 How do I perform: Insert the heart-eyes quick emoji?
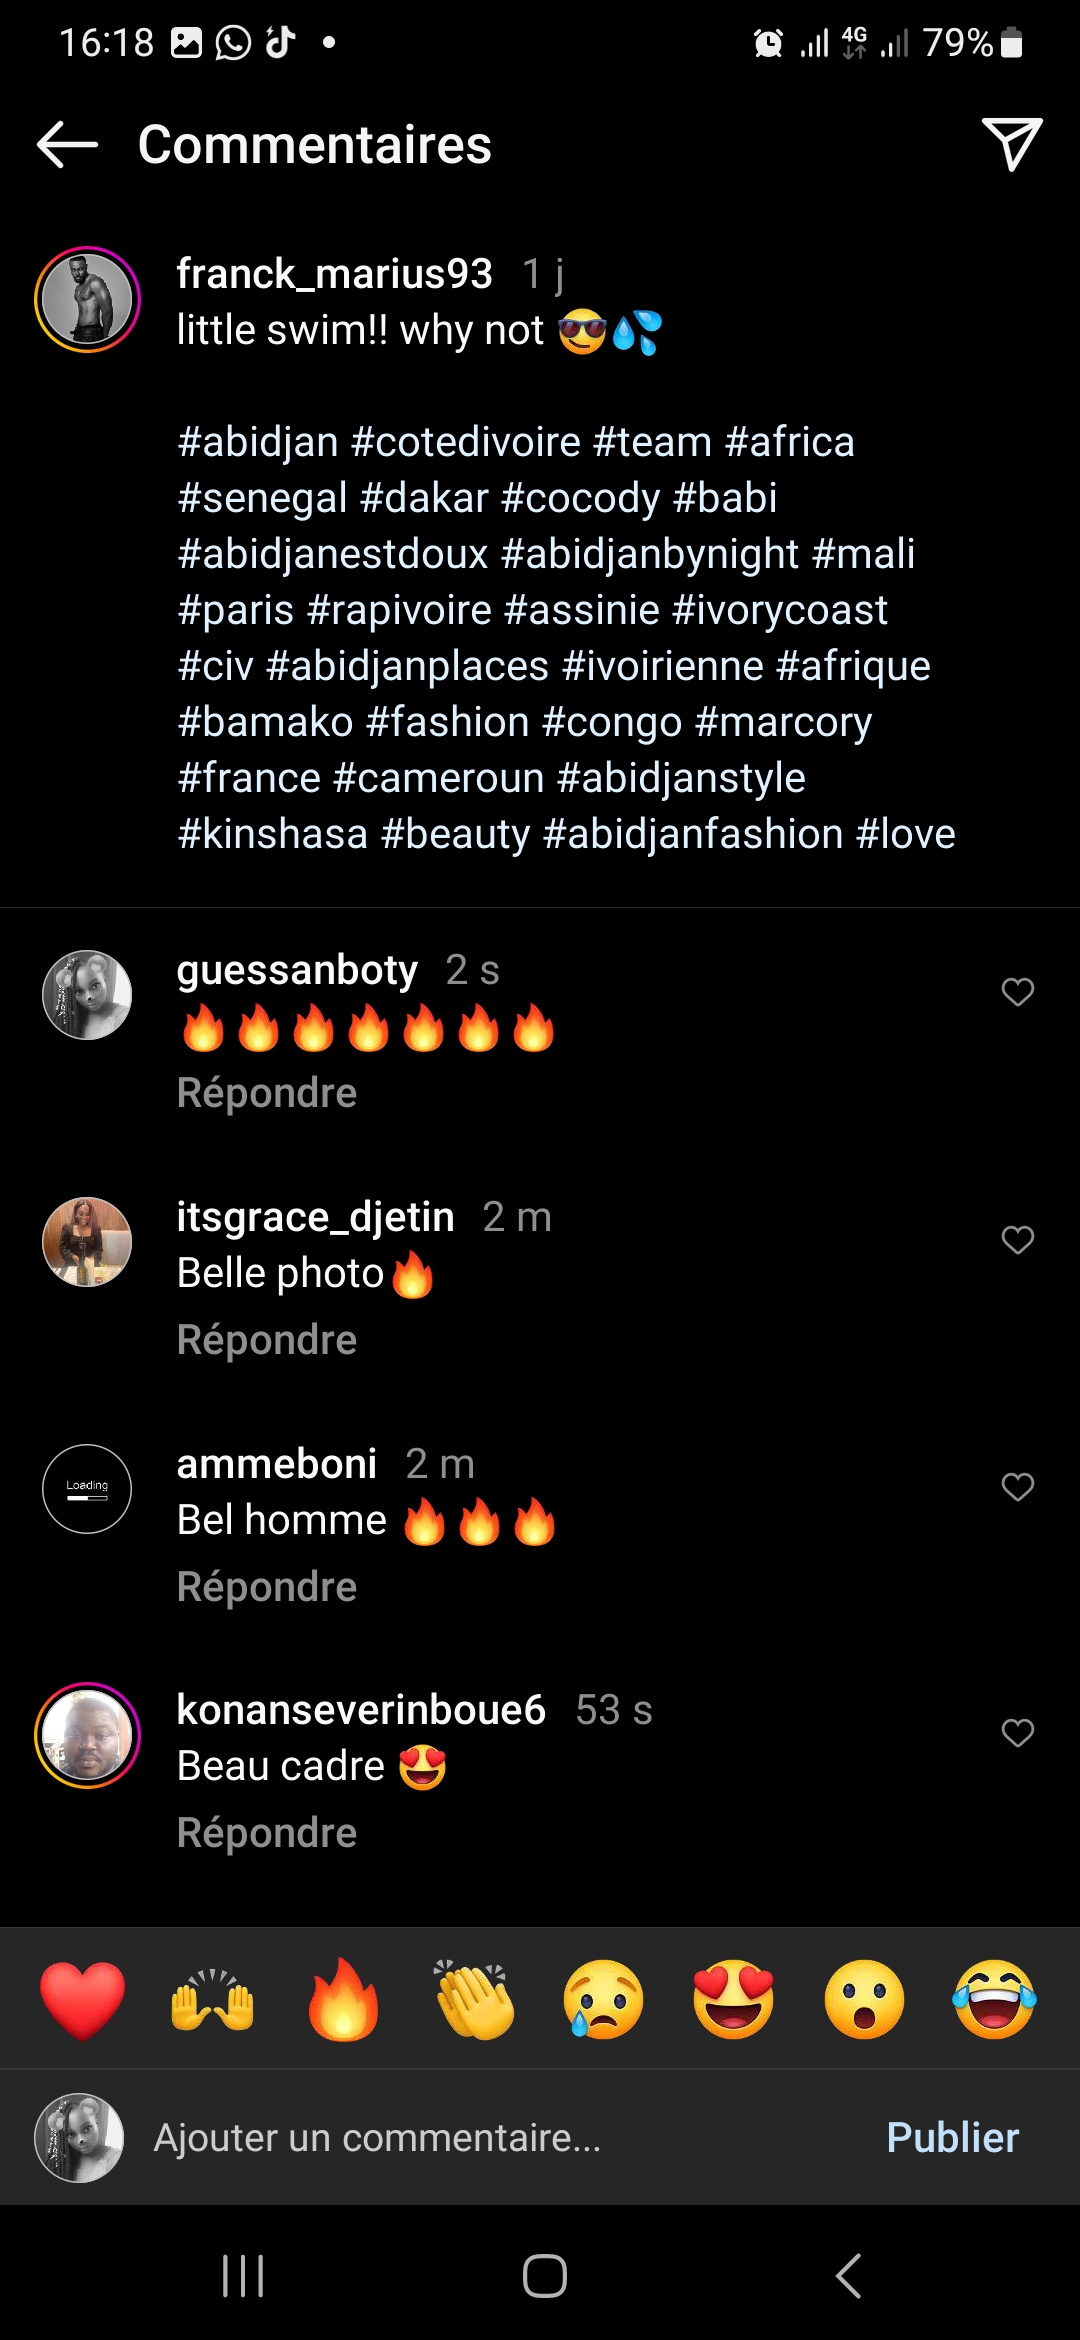click(734, 2000)
